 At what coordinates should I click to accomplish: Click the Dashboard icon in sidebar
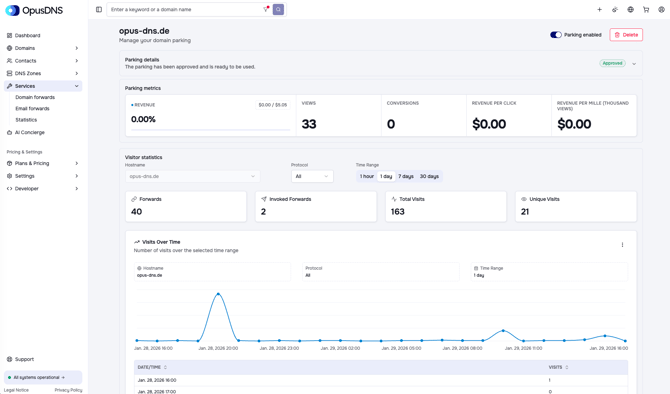[x=9, y=35]
